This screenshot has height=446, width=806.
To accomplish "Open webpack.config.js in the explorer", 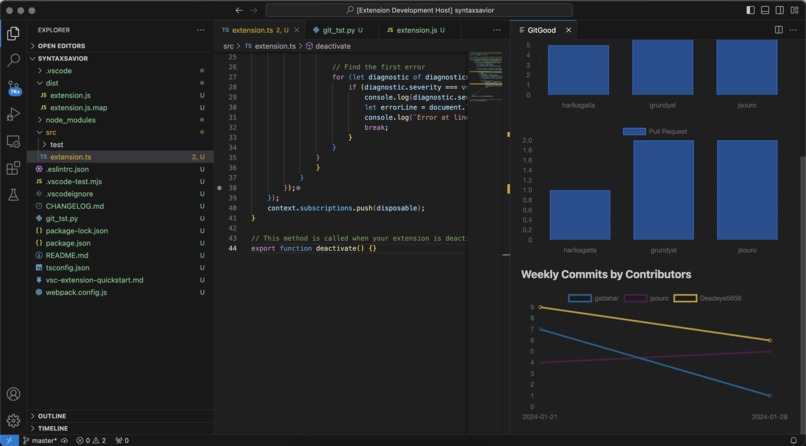I will [x=120, y=292].
